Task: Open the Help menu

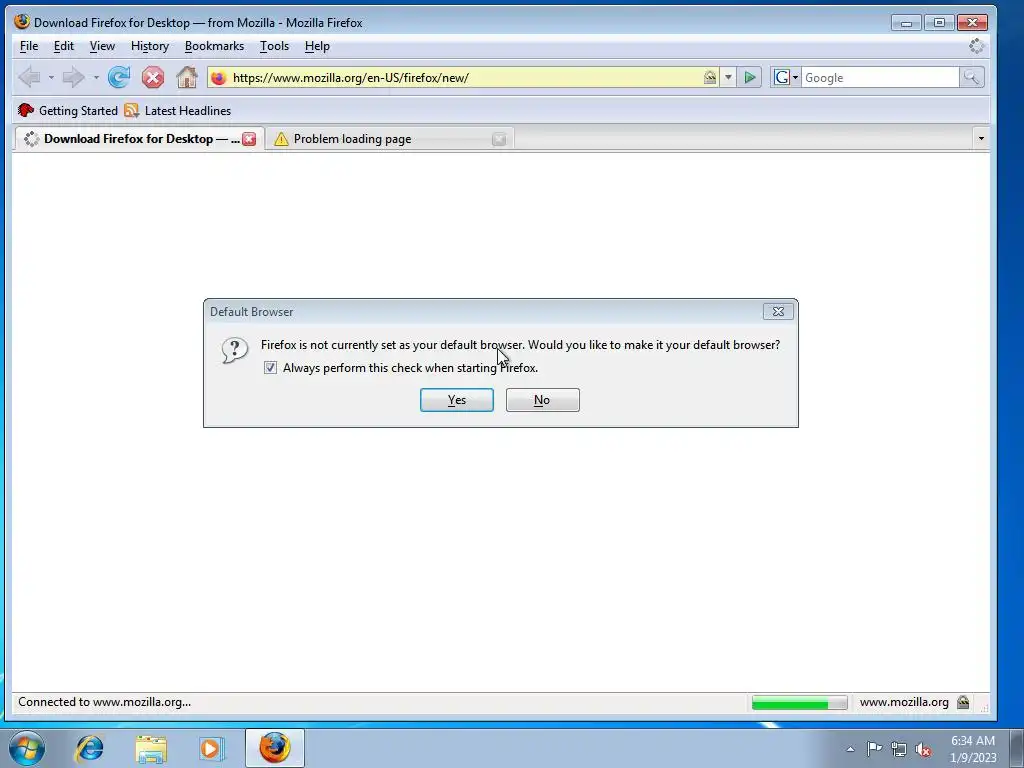Action: pos(317,46)
